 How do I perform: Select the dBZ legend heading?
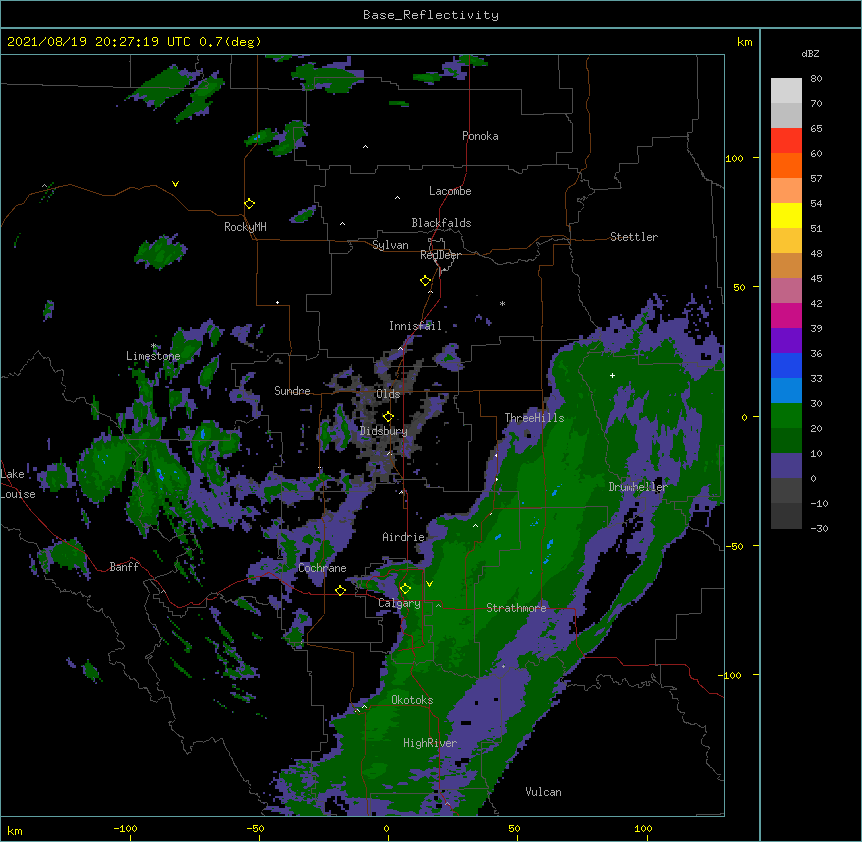[x=810, y=53]
